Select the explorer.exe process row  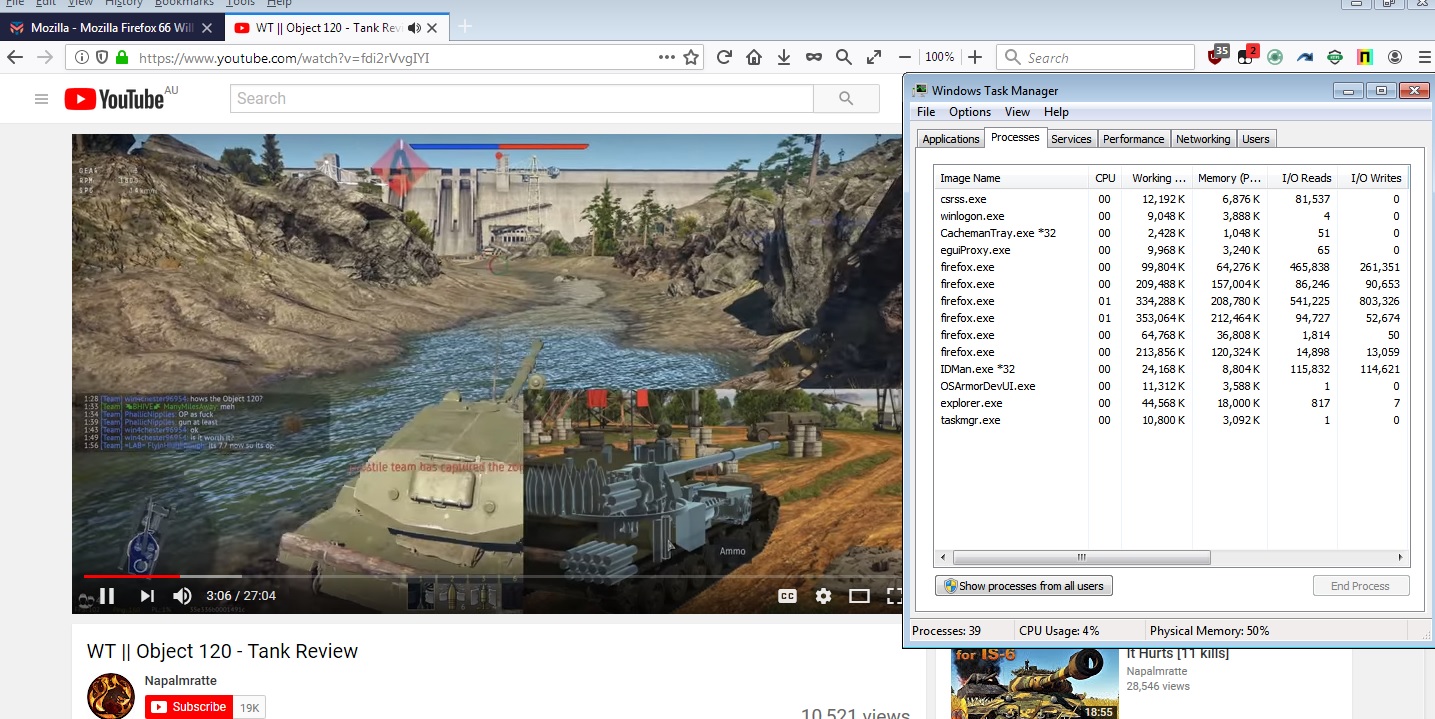coord(971,403)
